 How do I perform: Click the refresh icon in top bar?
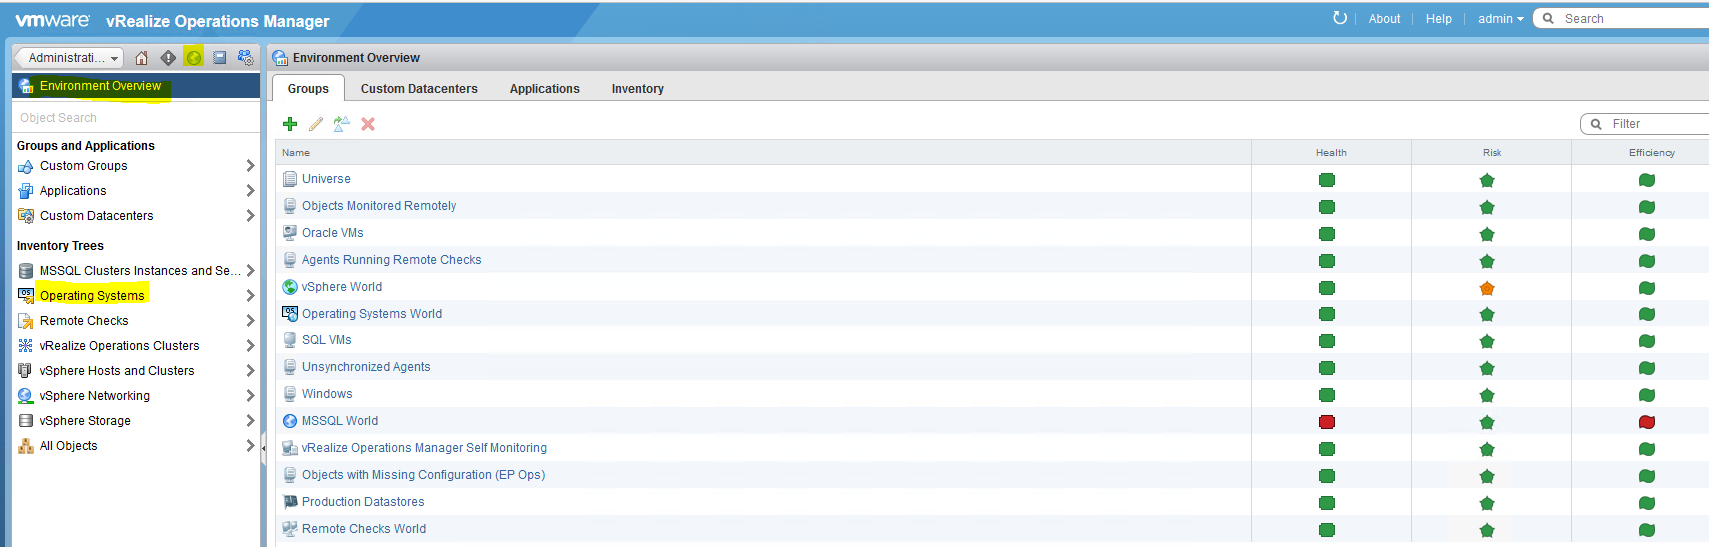pos(1340,18)
